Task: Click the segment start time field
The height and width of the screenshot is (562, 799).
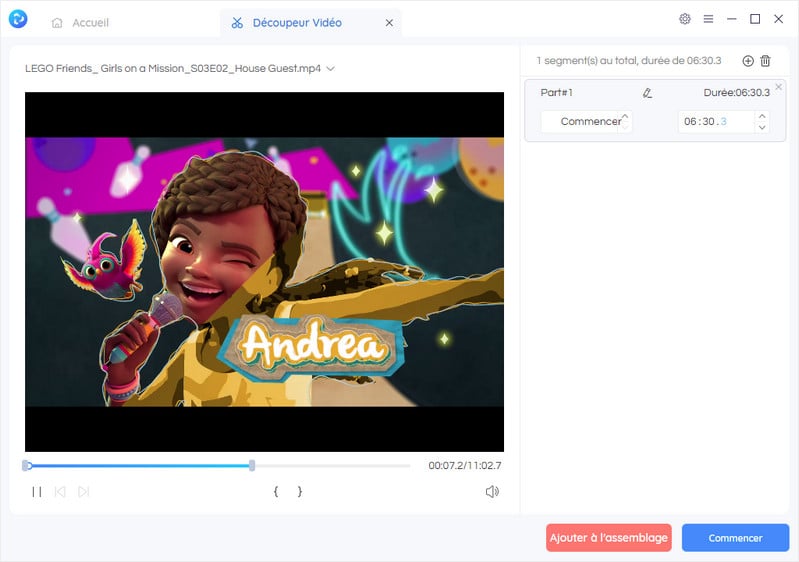Action: (x=586, y=121)
